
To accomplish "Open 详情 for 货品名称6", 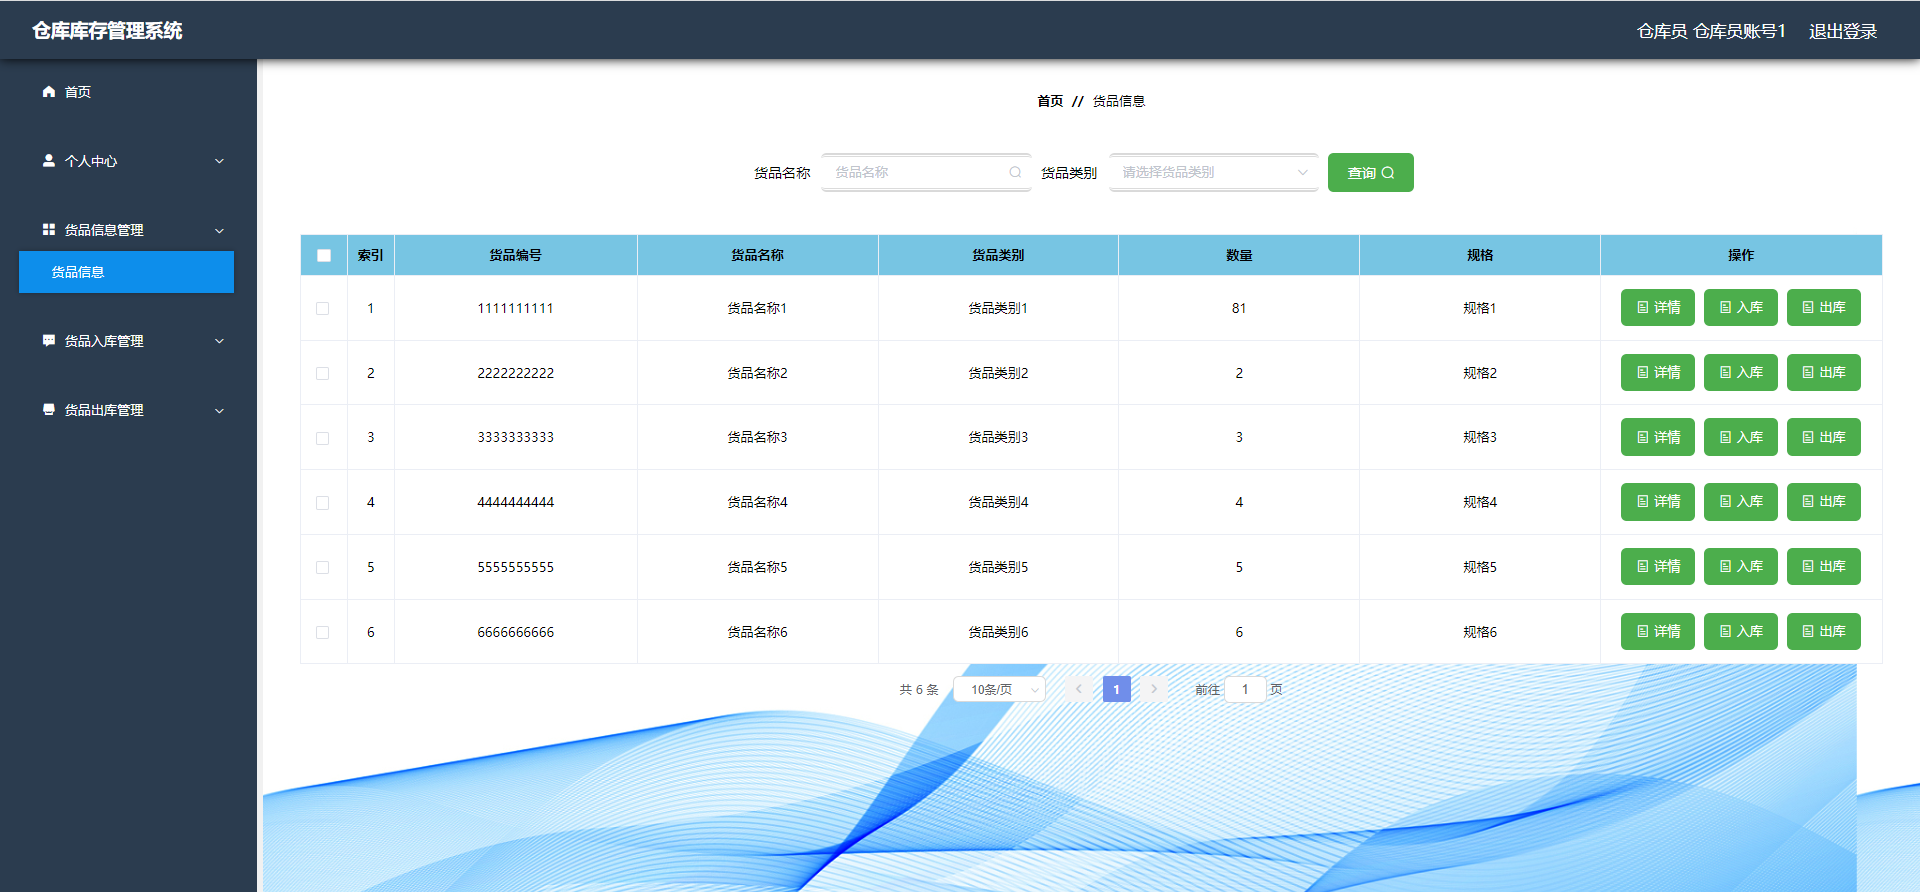I will pyautogui.click(x=1658, y=631).
